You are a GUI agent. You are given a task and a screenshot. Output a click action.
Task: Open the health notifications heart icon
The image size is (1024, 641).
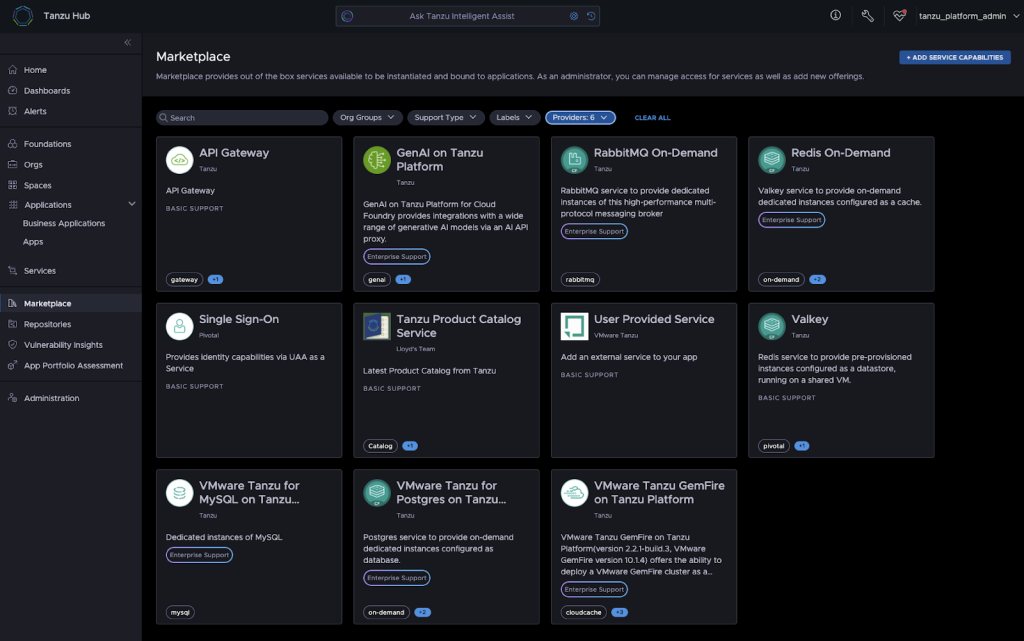coord(898,16)
